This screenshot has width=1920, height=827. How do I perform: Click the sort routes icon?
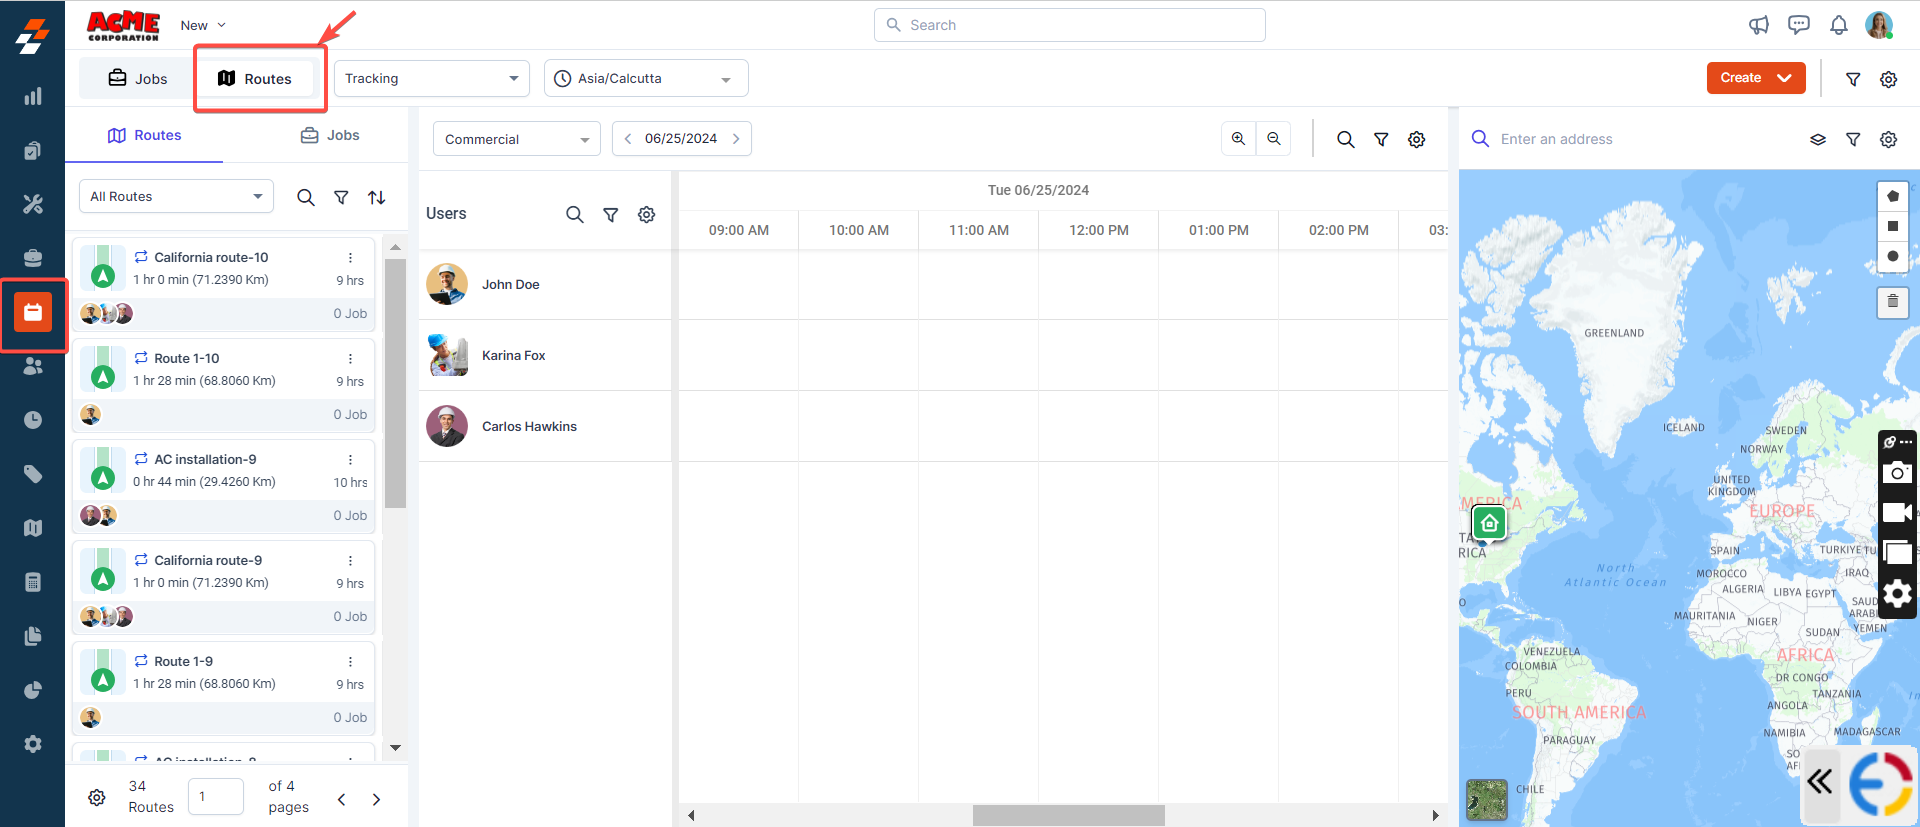pos(377,198)
